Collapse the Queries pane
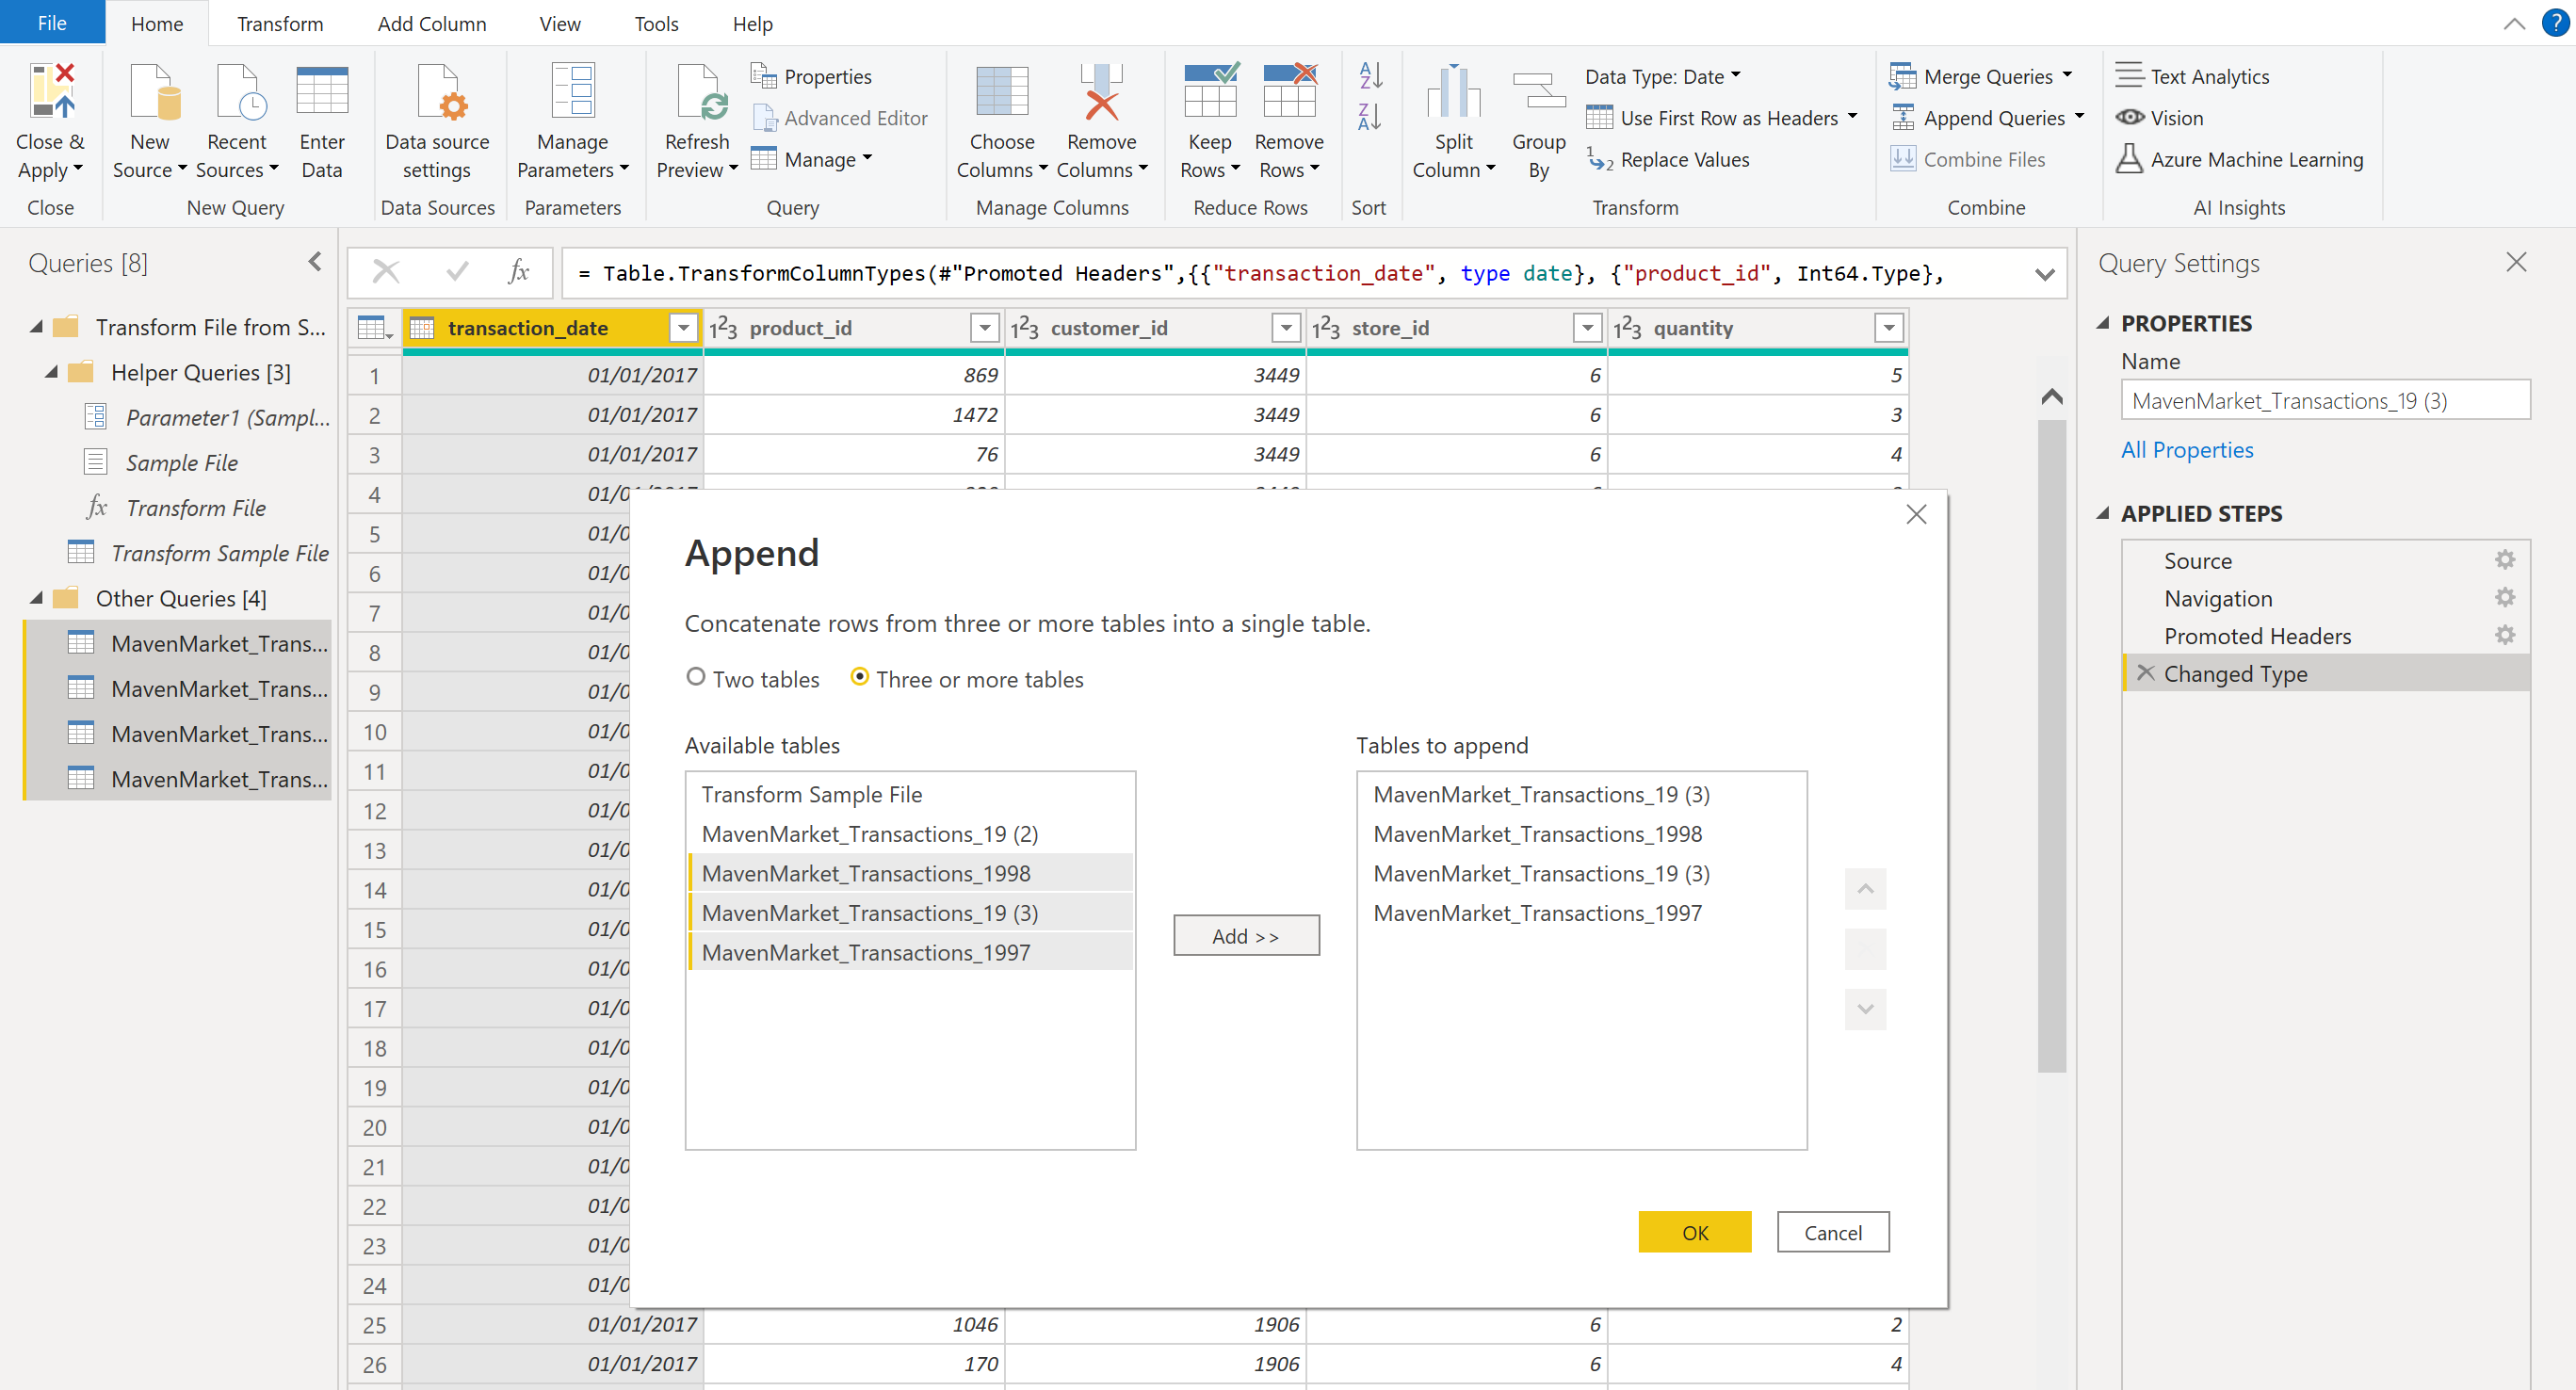This screenshot has height=1390, width=2576. point(315,262)
